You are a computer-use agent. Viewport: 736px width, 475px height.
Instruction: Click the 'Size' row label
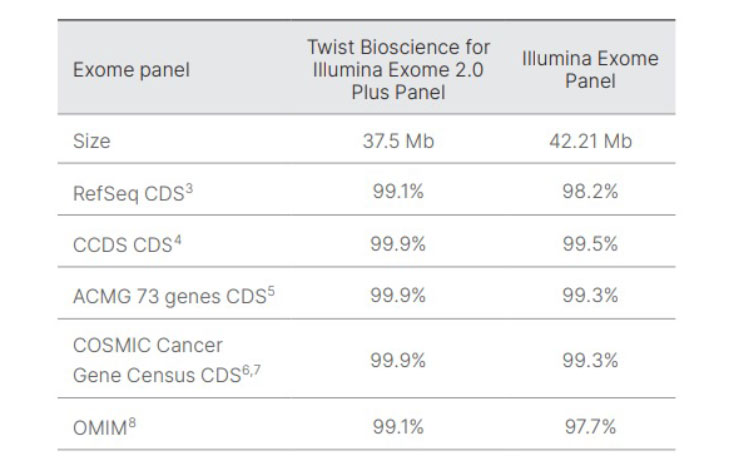[91, 141]
